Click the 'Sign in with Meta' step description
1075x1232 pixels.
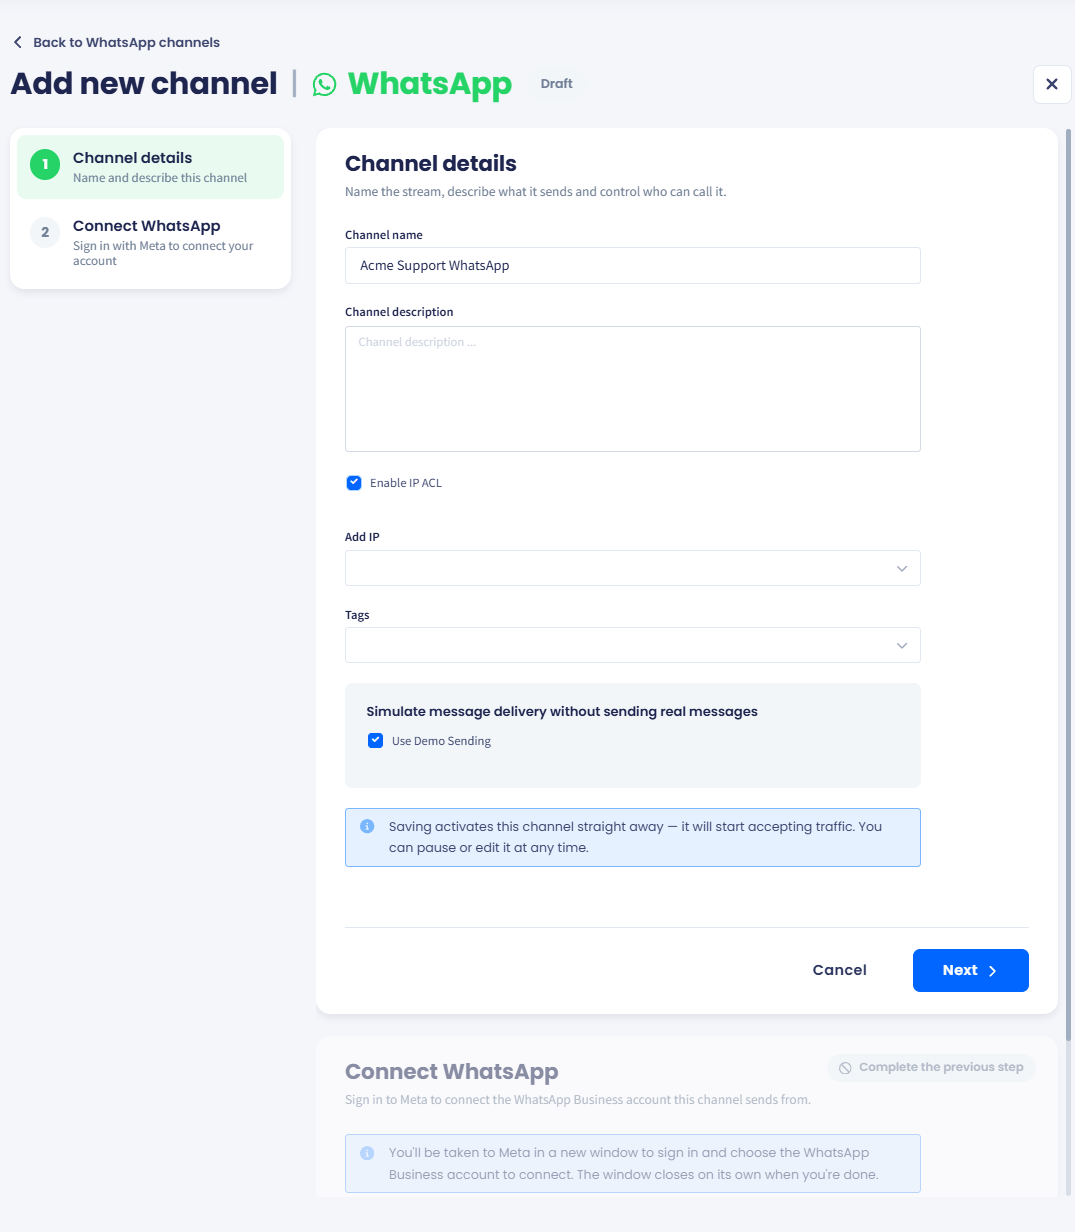click(163, 253)
